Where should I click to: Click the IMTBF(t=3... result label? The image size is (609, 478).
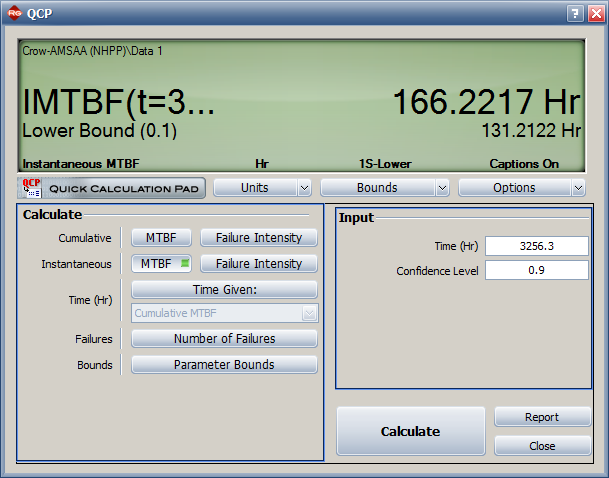click(x=118, y=102)
